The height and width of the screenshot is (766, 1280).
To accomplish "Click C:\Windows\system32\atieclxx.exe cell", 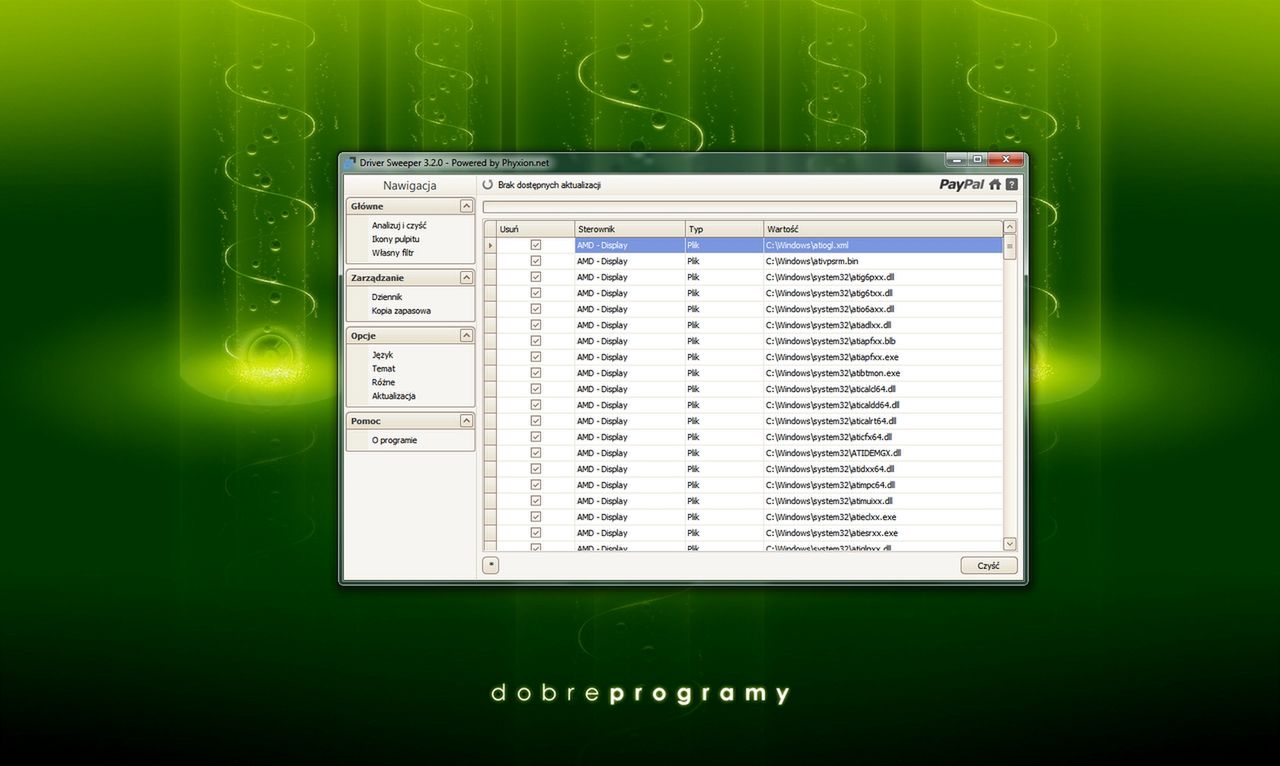I will (x=883, y=517).
